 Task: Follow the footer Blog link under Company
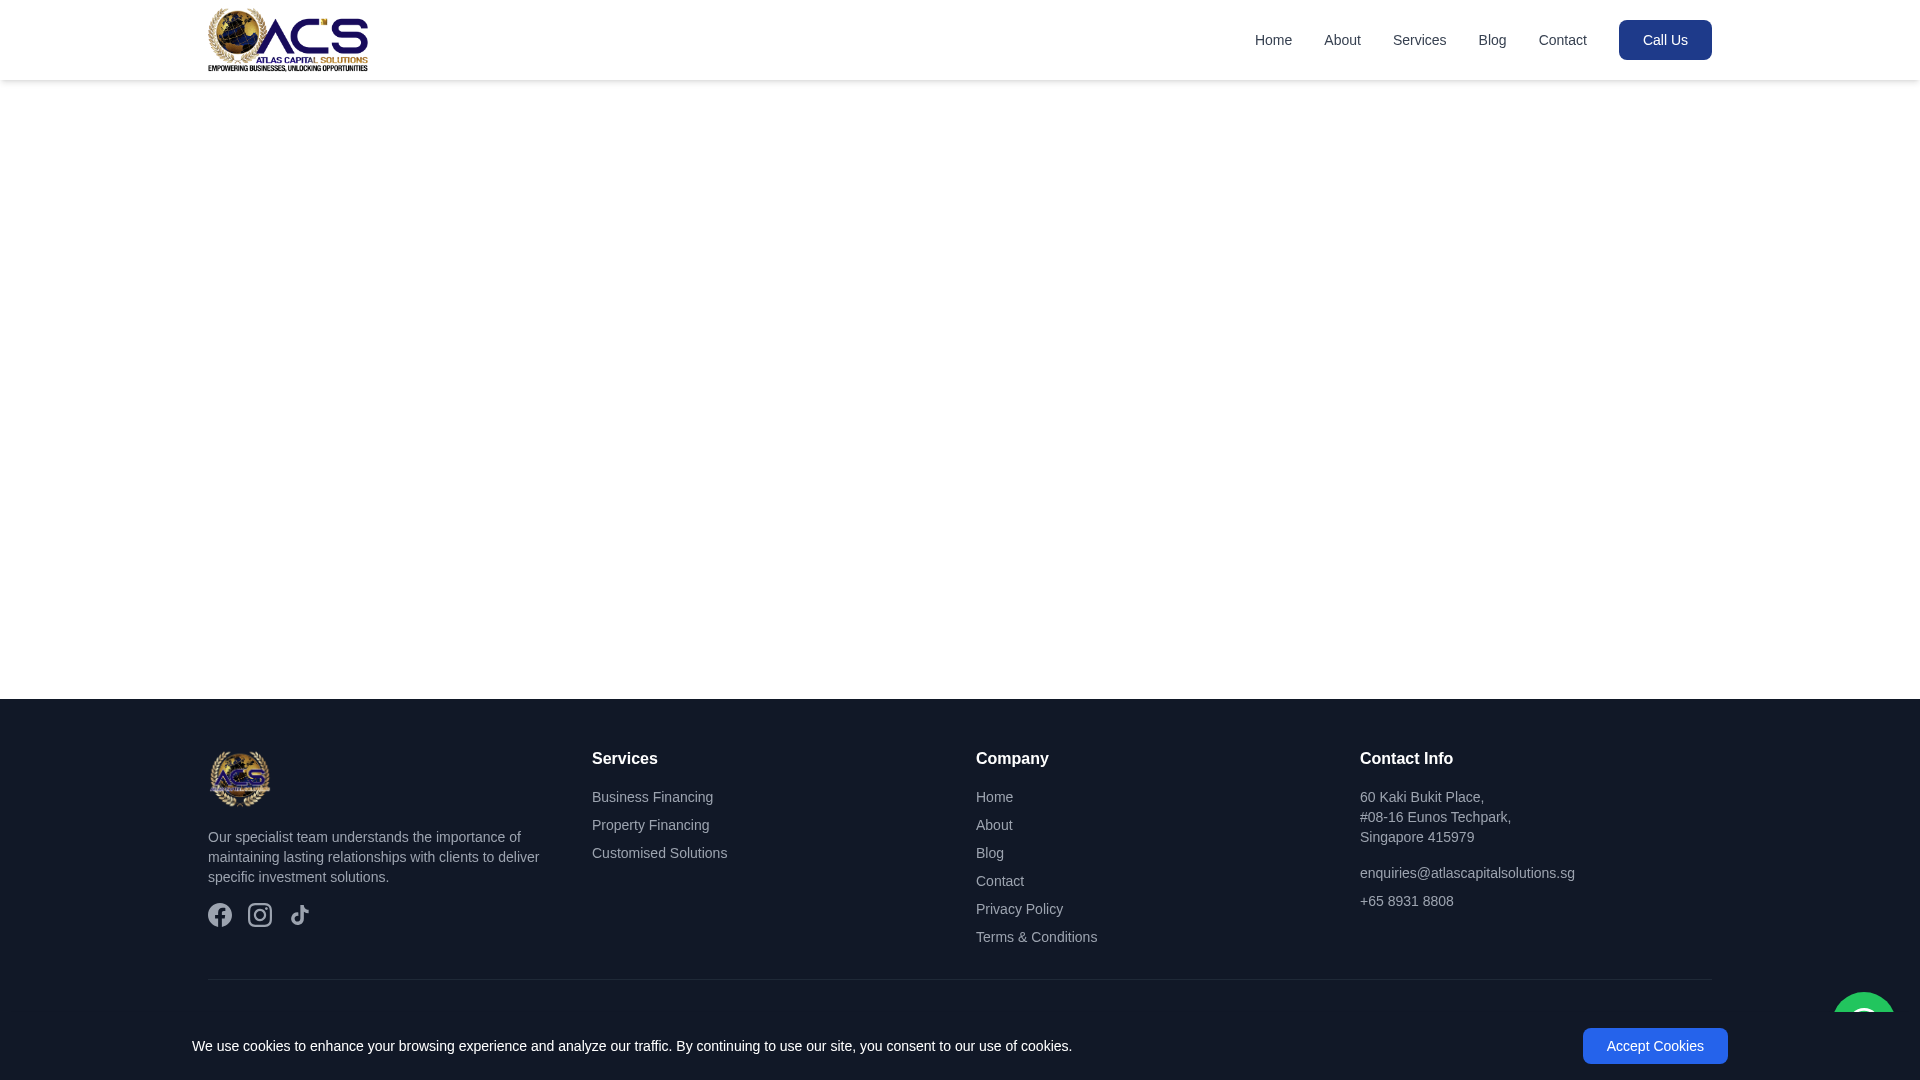(990, 853)
